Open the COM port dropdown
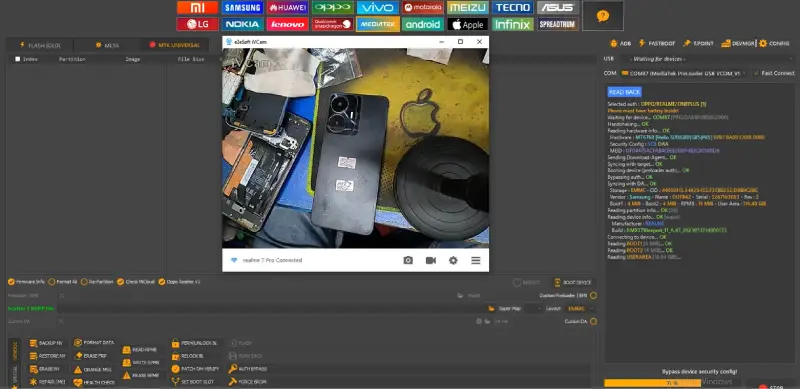 684,73
